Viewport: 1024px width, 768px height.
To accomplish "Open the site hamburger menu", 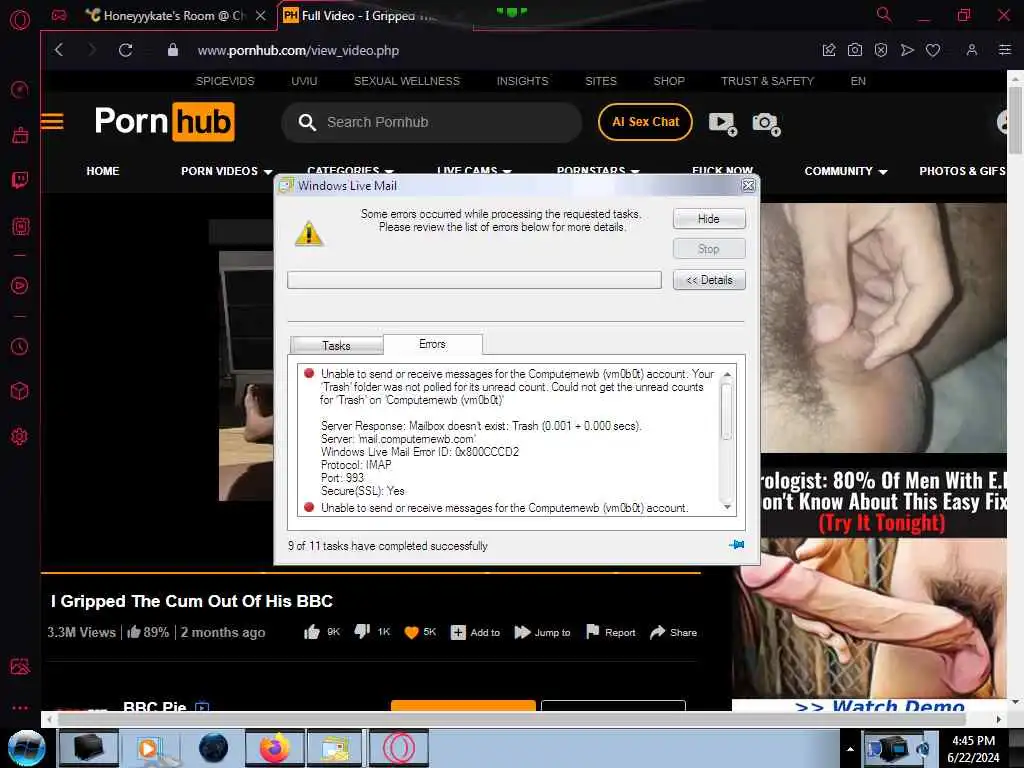I will [52, 121].
